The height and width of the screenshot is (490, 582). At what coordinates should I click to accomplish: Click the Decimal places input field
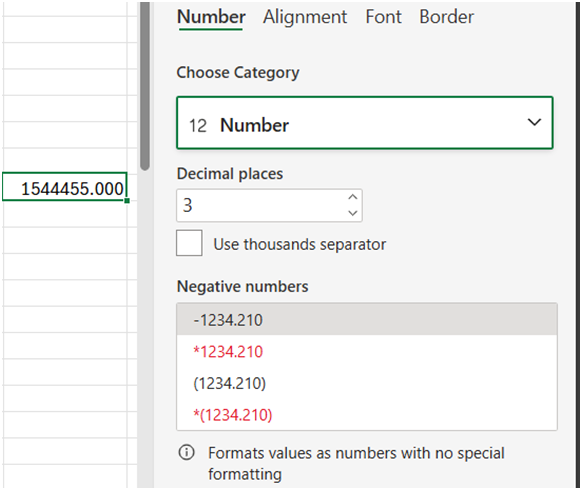click(x=262, y=205)
